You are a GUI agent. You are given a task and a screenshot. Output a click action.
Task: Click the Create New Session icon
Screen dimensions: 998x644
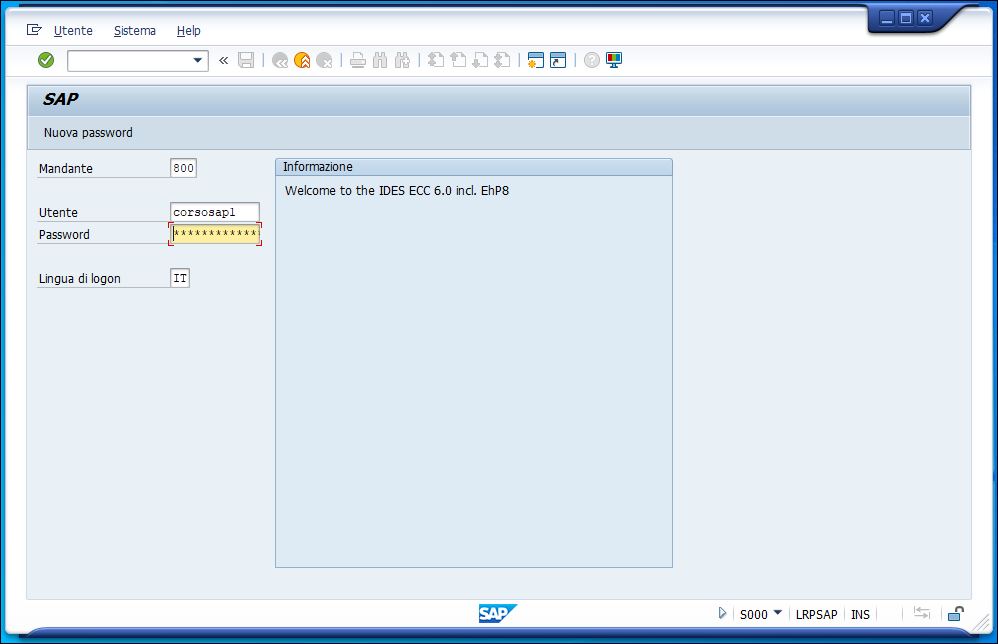[535, 60]
